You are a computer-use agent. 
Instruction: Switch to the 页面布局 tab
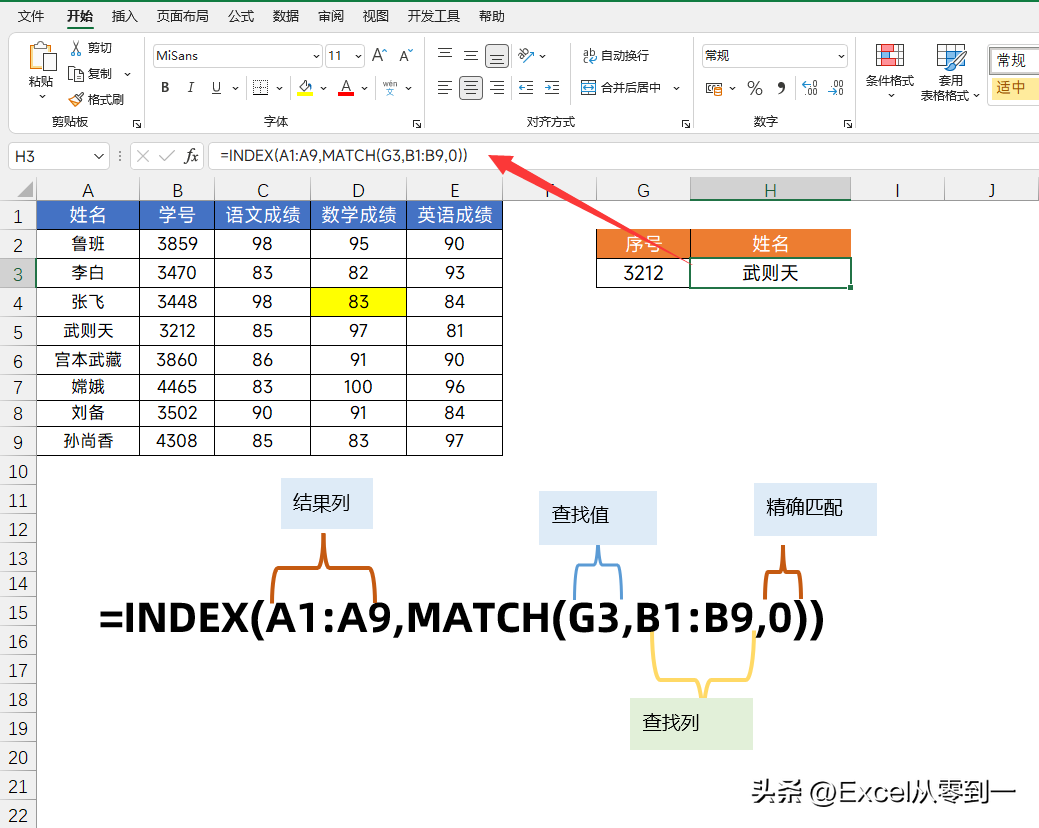(x=182, y=16)
